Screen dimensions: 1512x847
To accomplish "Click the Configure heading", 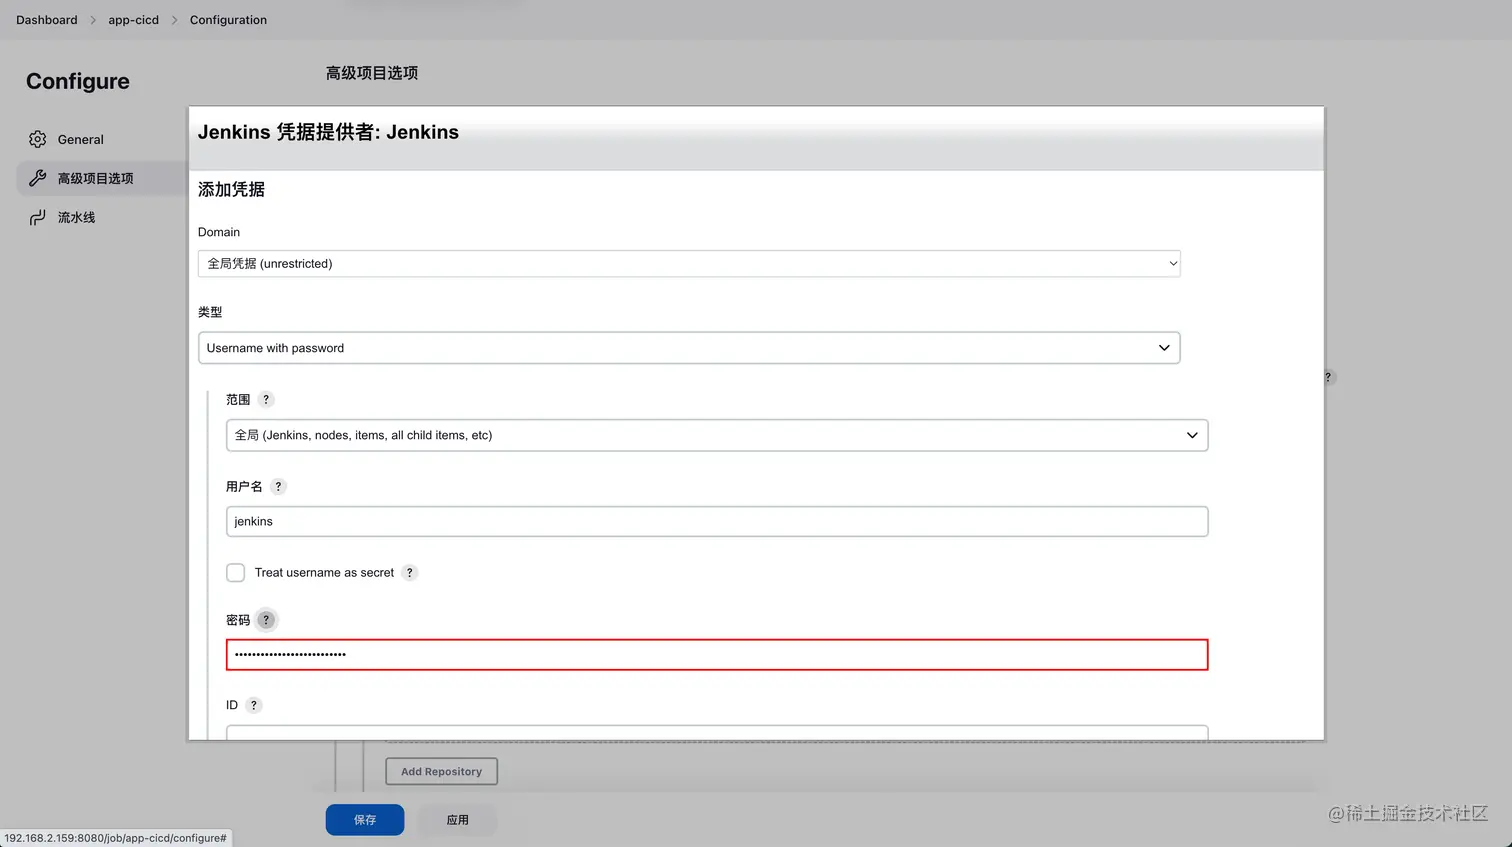I will [x=78, y=81].
